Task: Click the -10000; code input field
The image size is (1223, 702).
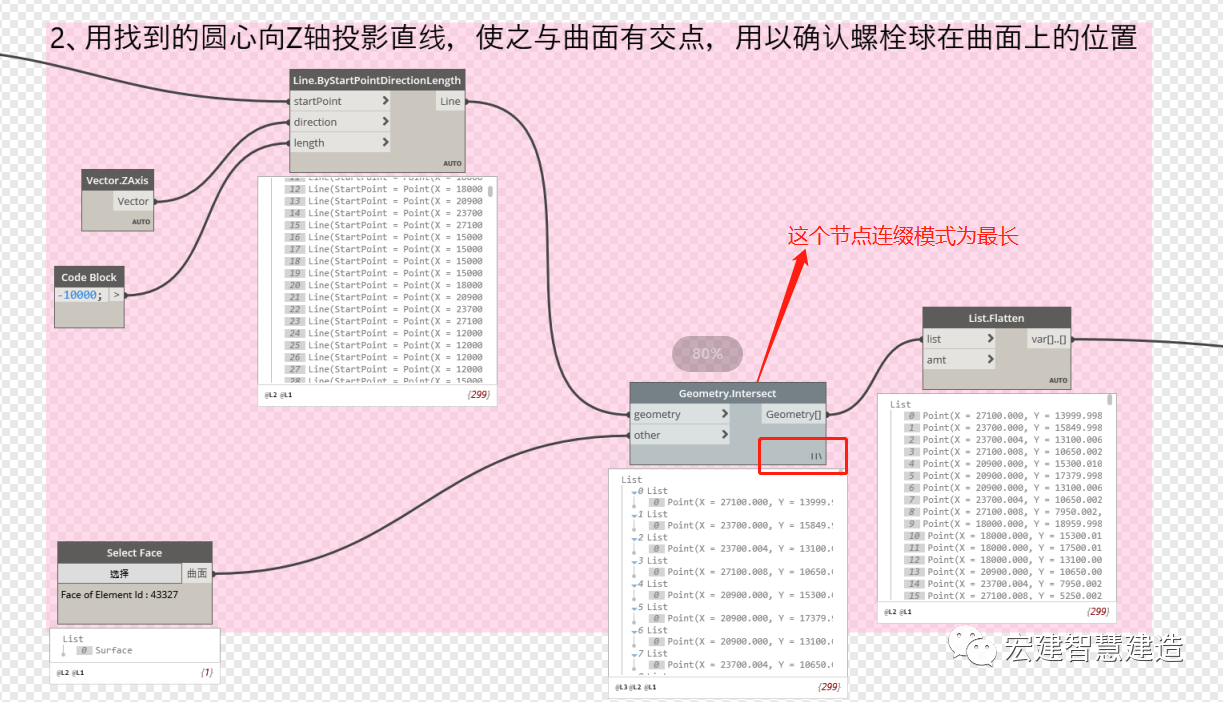Action: pyautogui.click(x=80, y=295)
